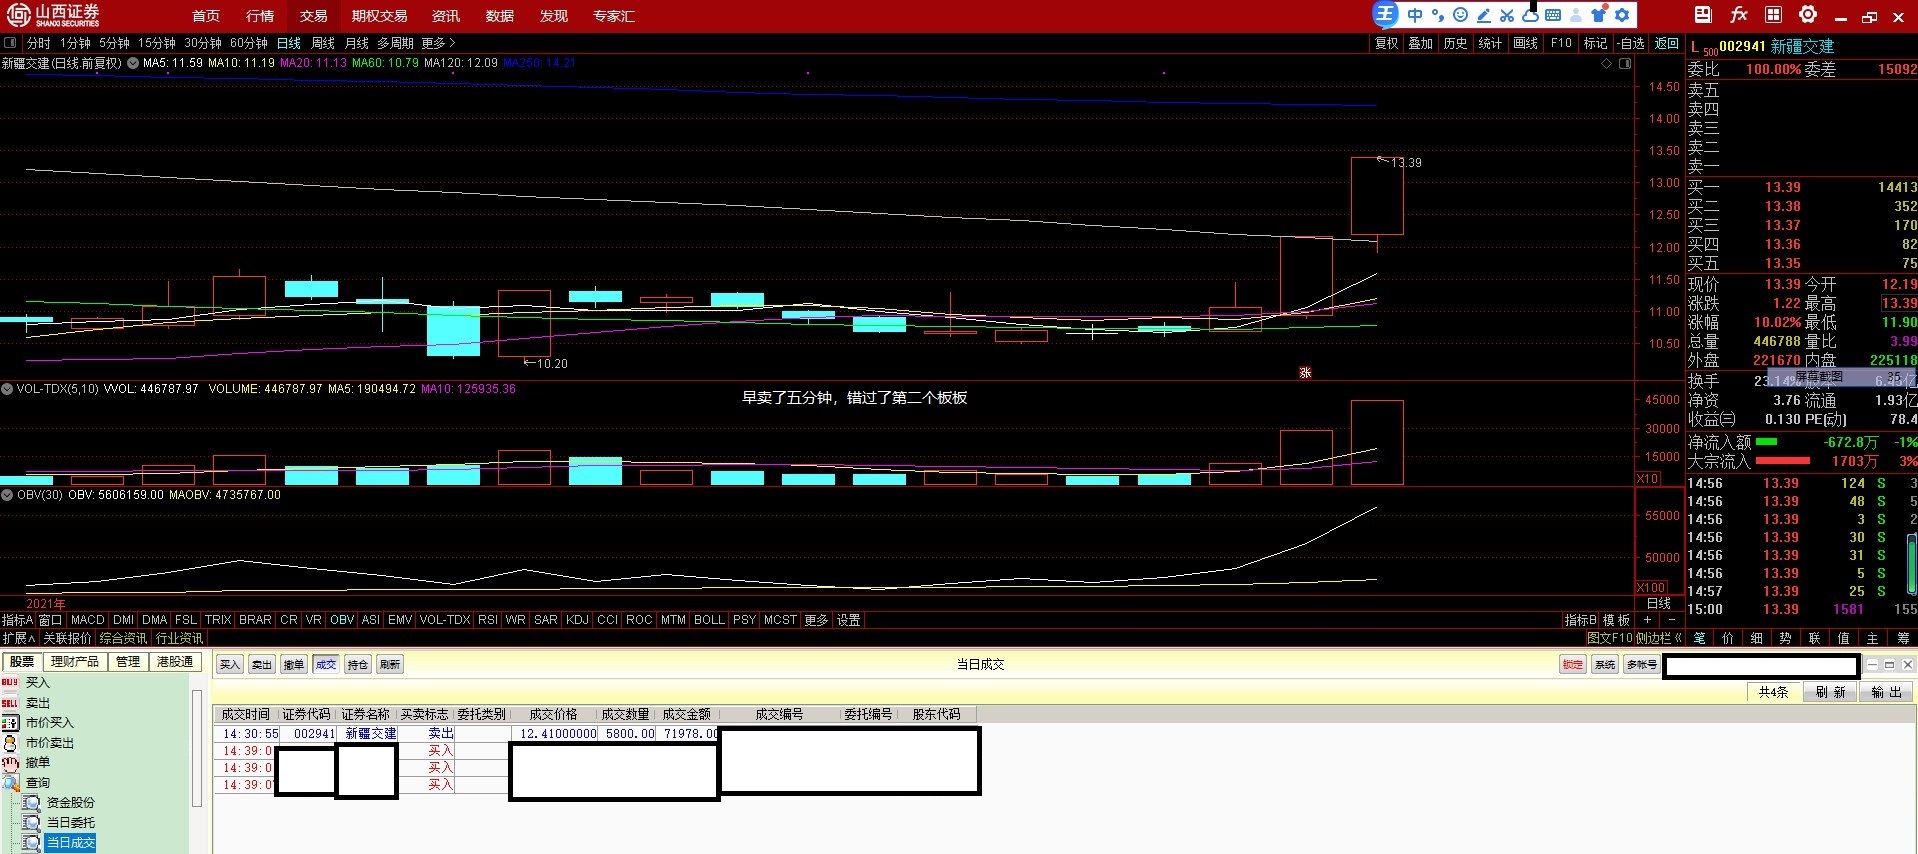The height and width of the screenshot is (854, 1918).
Task: Click the diamond marker icon above the chart
Action: click(1607, 63)
